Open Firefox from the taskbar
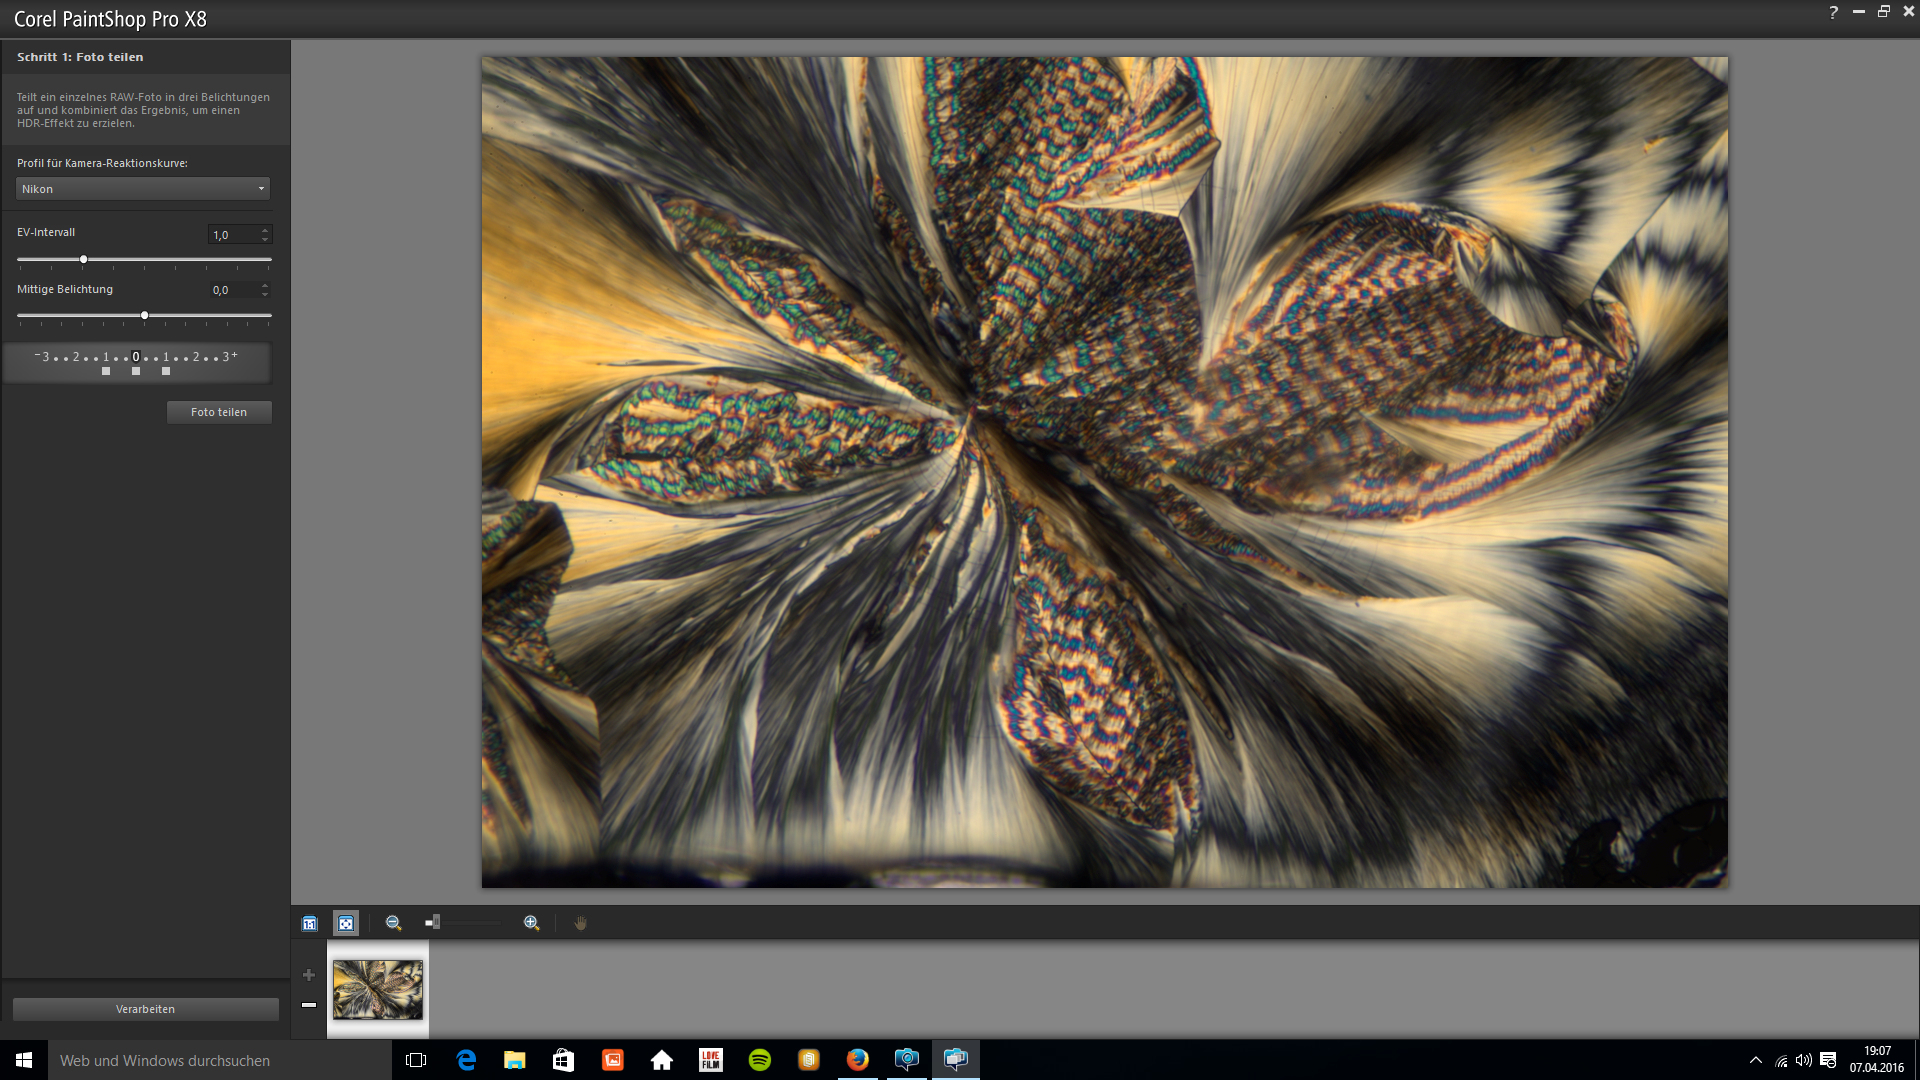Screen dimensions: 1920x1080 click(x=857, y=1060)
